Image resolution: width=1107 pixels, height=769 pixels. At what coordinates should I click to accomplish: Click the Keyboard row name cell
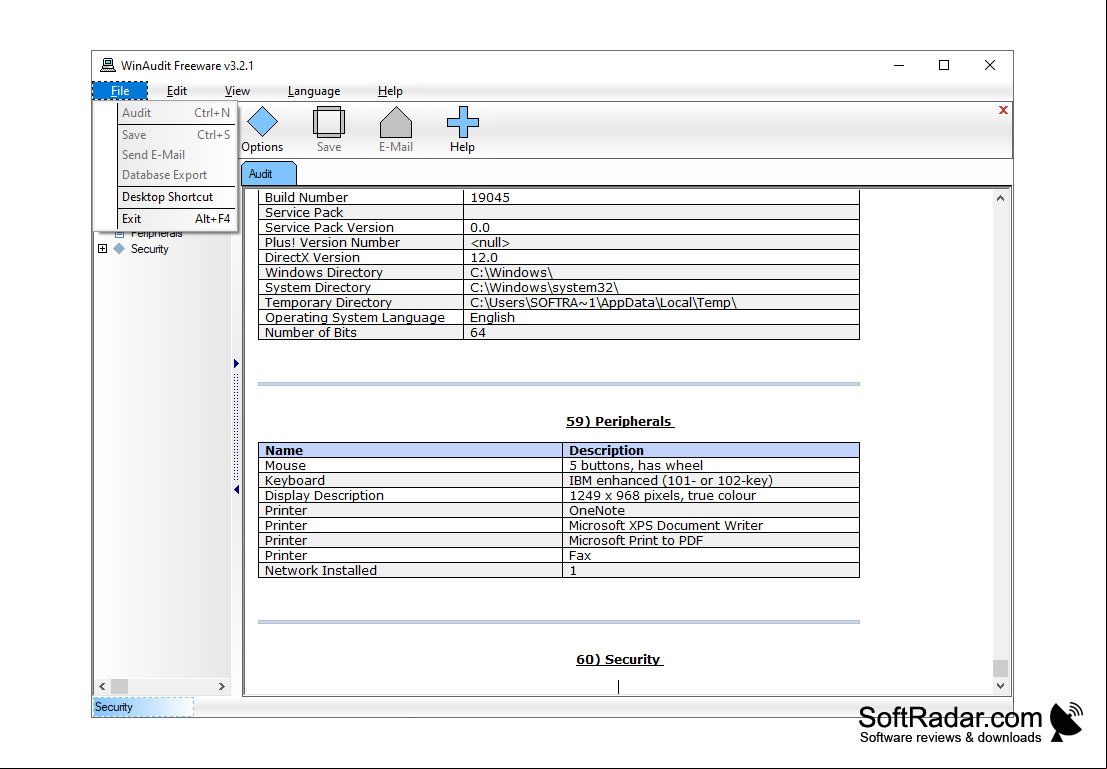411,480
